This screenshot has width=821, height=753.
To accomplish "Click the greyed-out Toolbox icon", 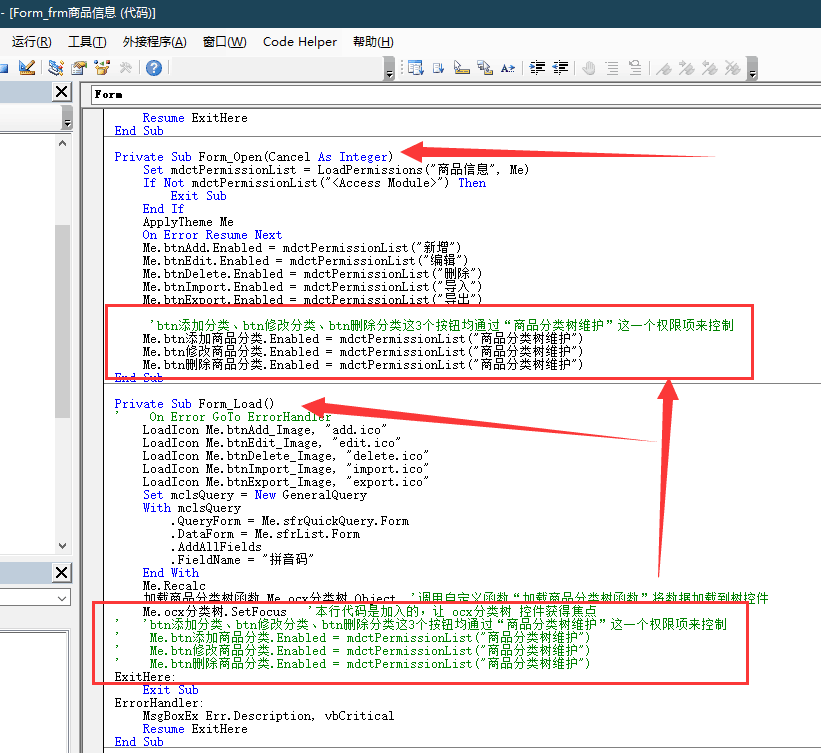I will [x=126, y=68].
